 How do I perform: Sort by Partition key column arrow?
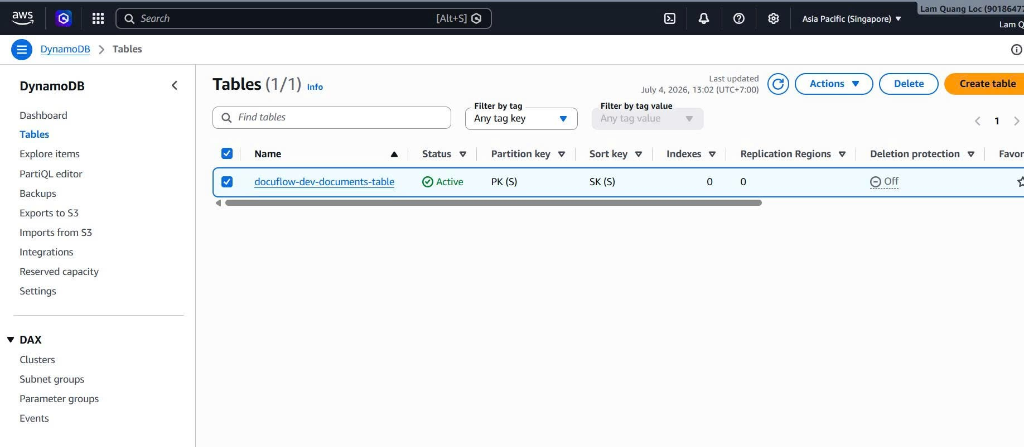click(x=562, y=154)
